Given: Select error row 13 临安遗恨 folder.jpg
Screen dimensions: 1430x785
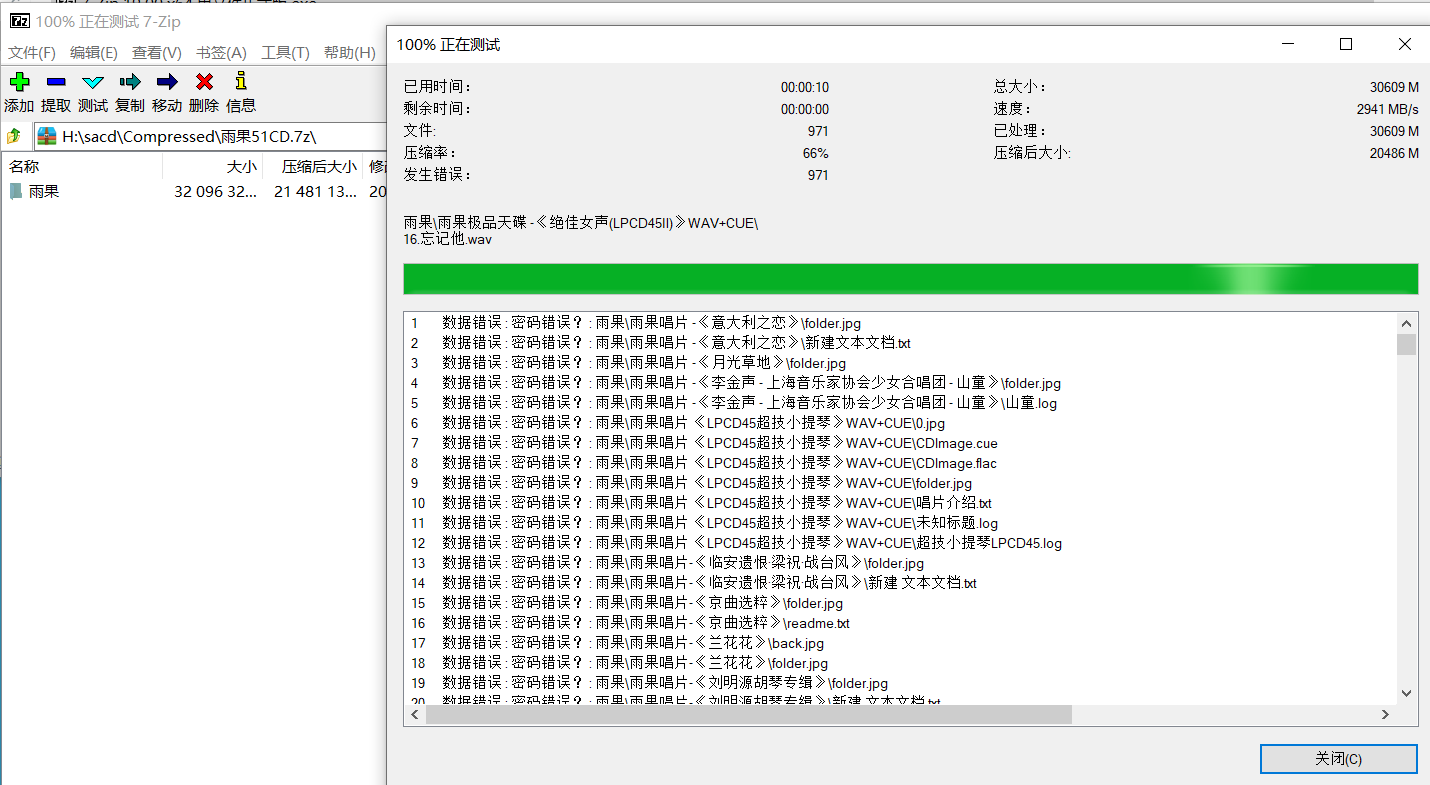Looking at the screenshot, I should [900, 563].
